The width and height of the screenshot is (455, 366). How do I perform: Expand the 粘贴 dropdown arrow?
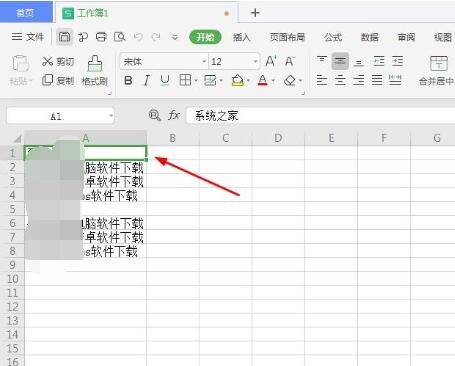(x=31, y=81)
